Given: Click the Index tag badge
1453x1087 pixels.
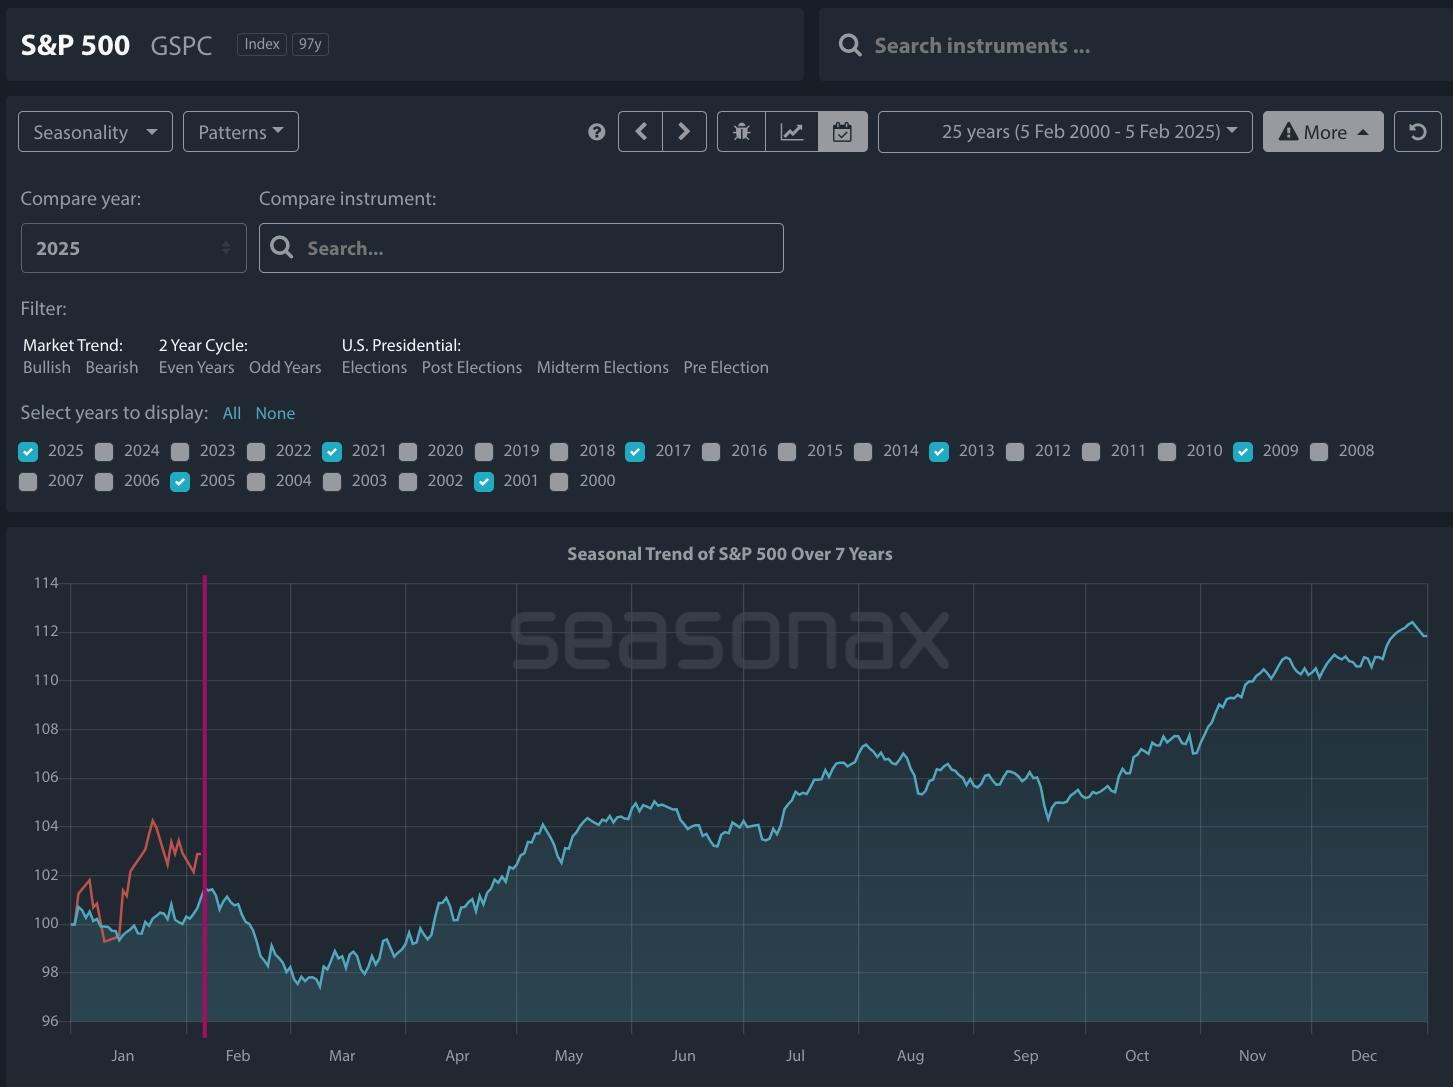Looking at the screenshot, I should click(x=262, y=44).
